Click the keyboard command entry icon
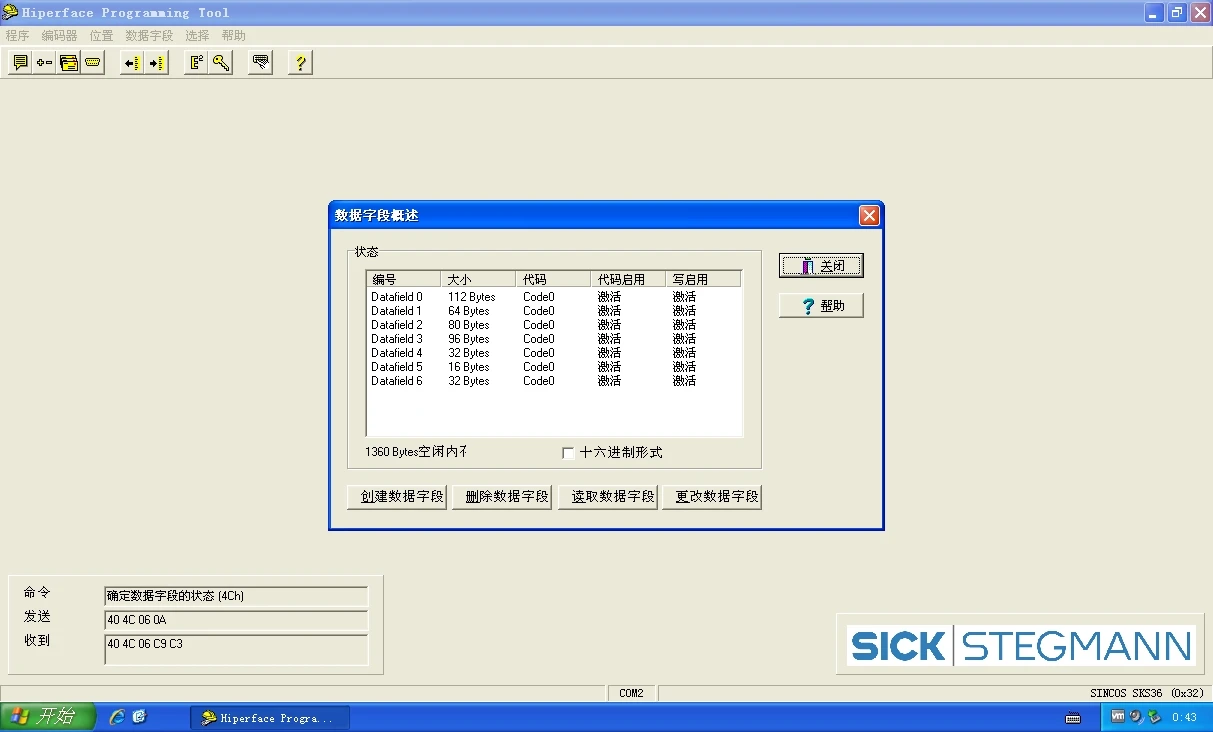Image resolution: width=1213 pixels, height=732 pixels. pos(259,62)
